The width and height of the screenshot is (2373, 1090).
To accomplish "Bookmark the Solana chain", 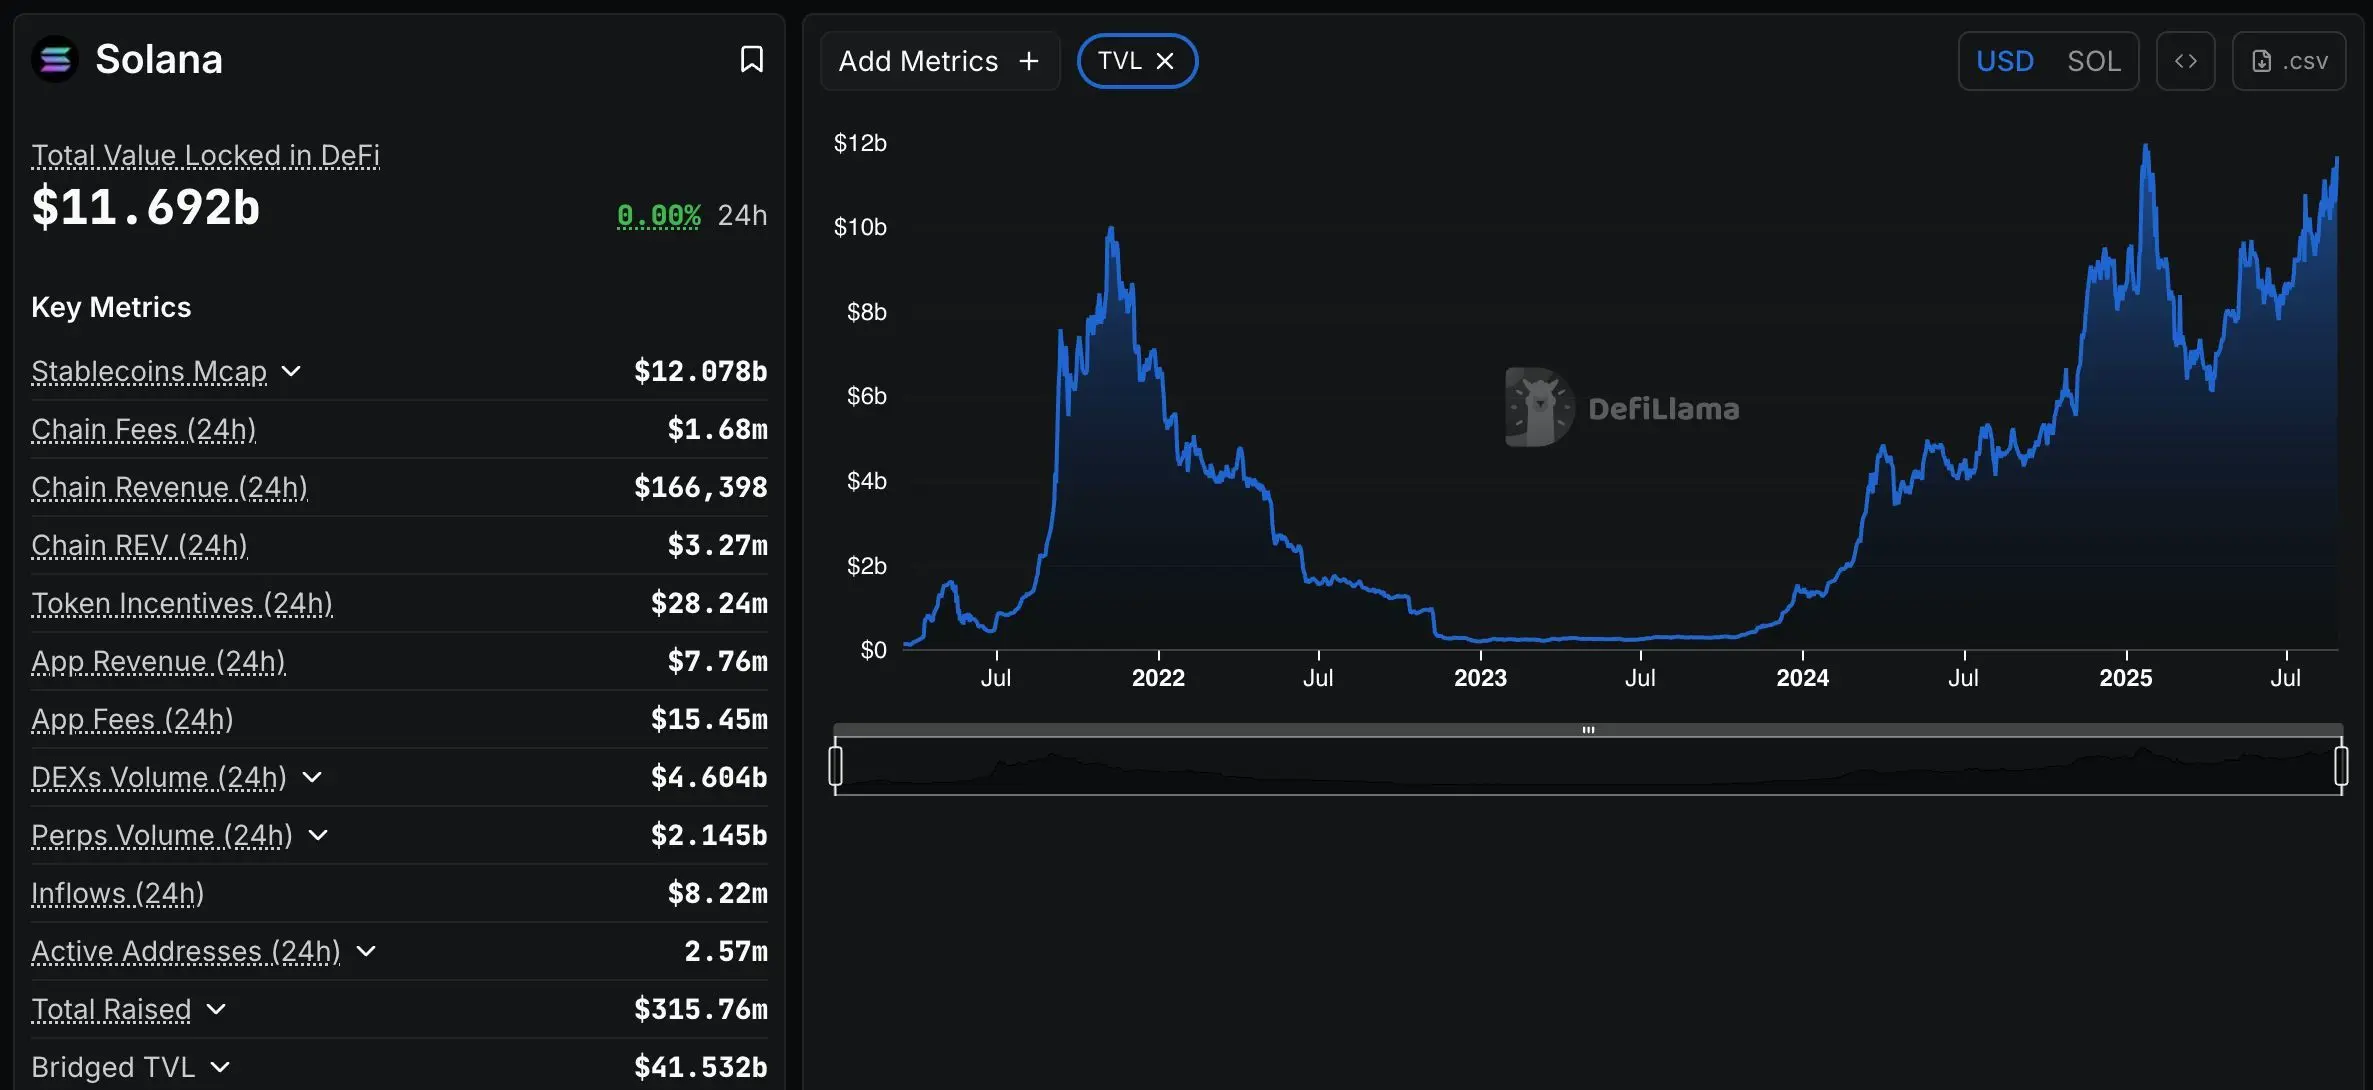I will tap(751, 59).
